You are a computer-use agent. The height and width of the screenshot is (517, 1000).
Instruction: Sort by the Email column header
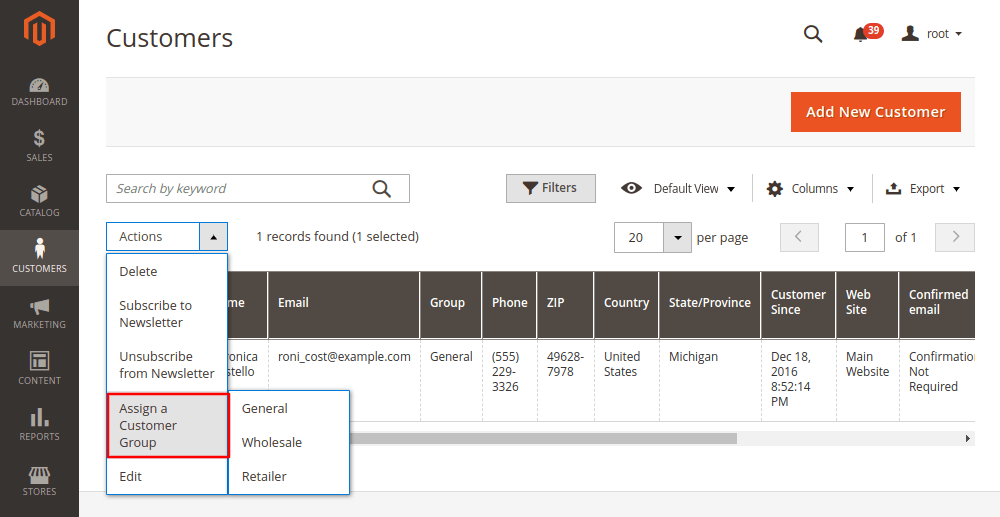(343, 305)
